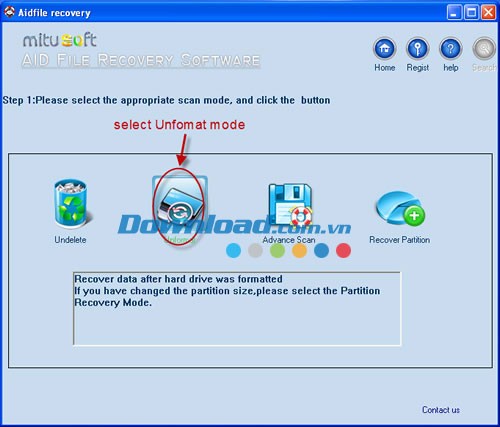
Task: Open the Contact us link
Action: pyautogui.click(x=441, y=410)
